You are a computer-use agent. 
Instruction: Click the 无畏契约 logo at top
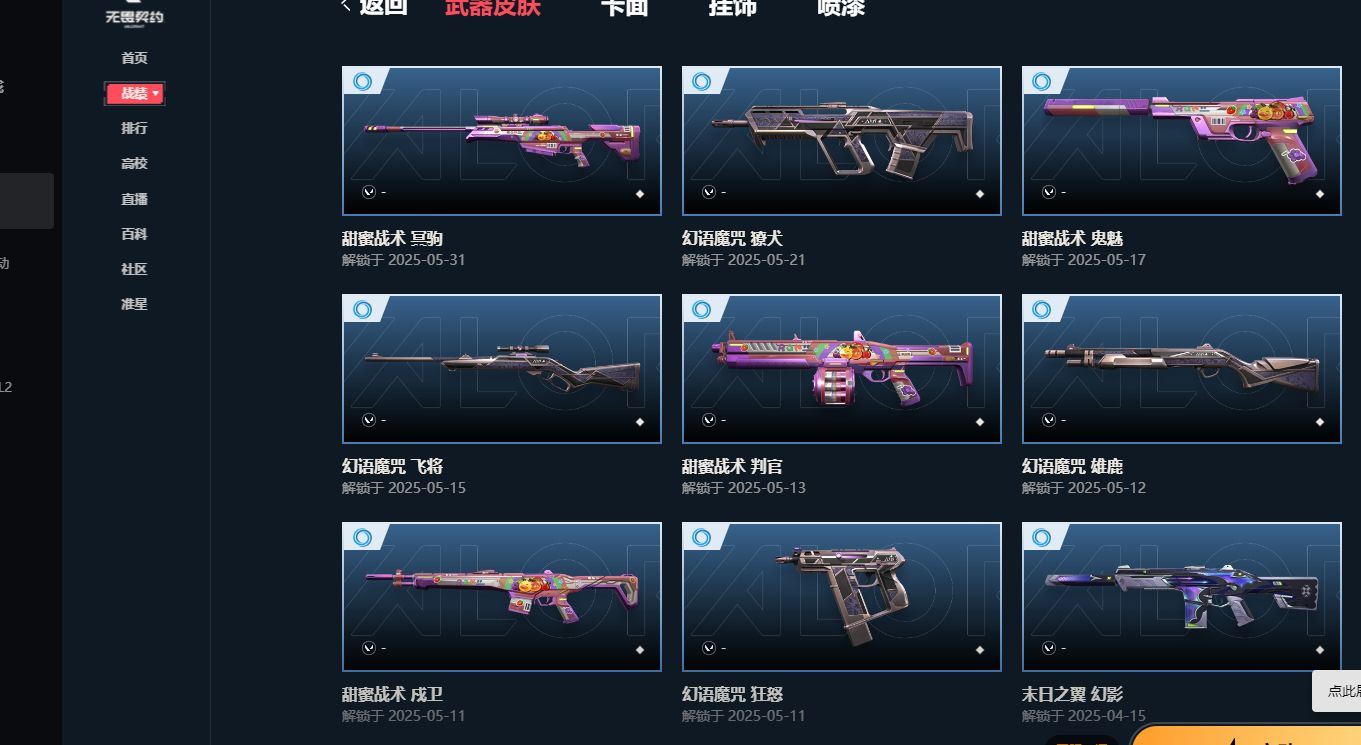coord(135,14)
